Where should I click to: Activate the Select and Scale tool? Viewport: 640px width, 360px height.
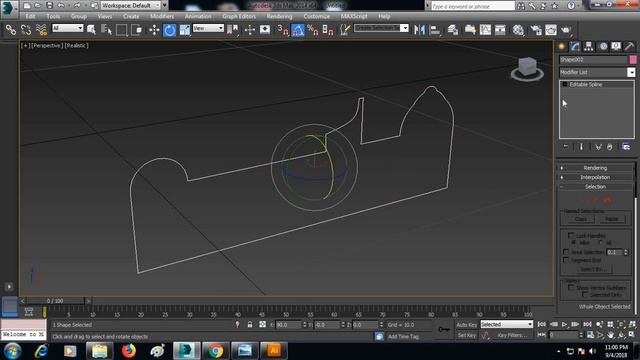(185, 30)
